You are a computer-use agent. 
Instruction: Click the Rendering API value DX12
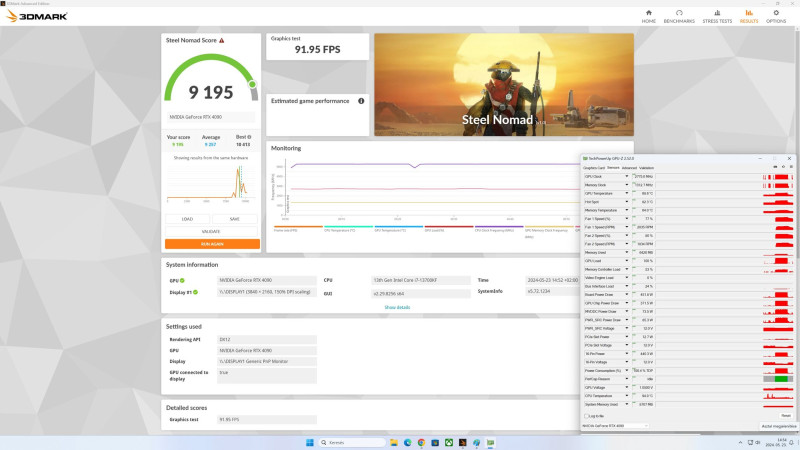267,339
